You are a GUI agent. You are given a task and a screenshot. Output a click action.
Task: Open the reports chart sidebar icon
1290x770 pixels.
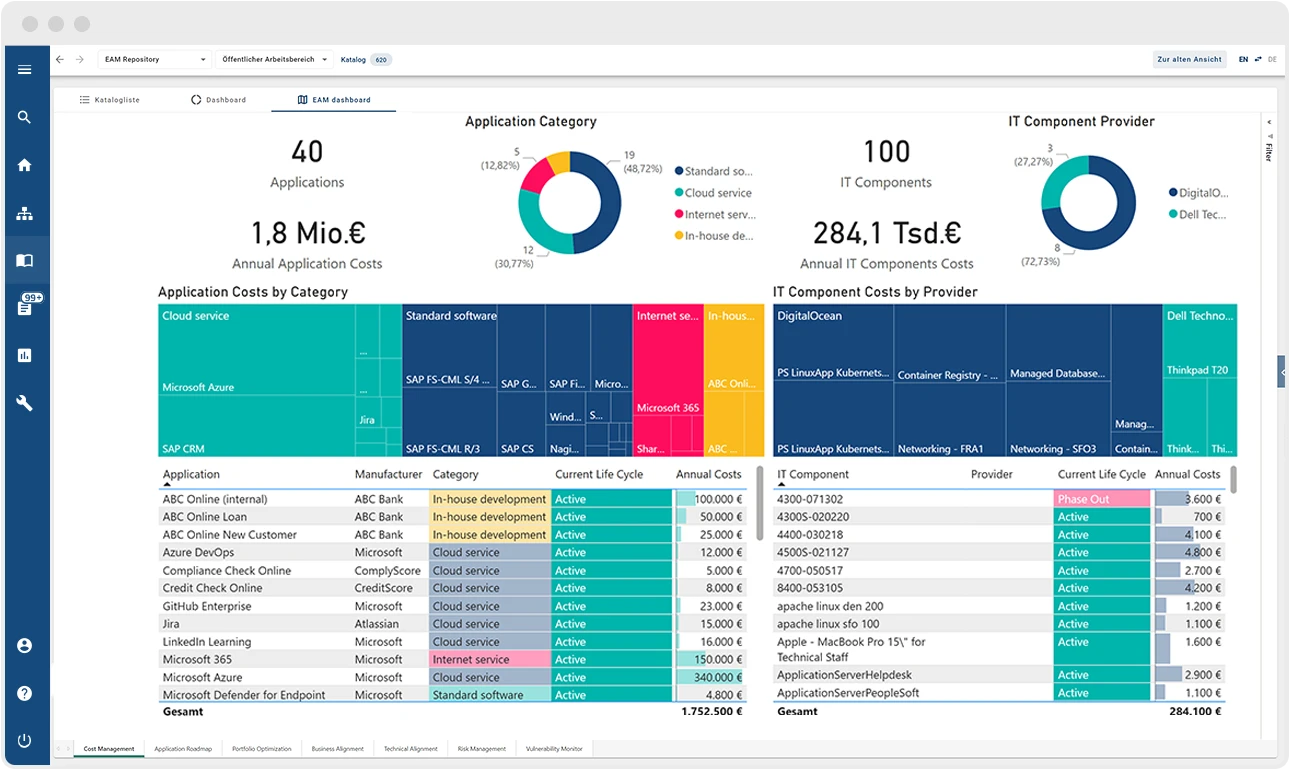pyautogui.click(x=25, y=356)
